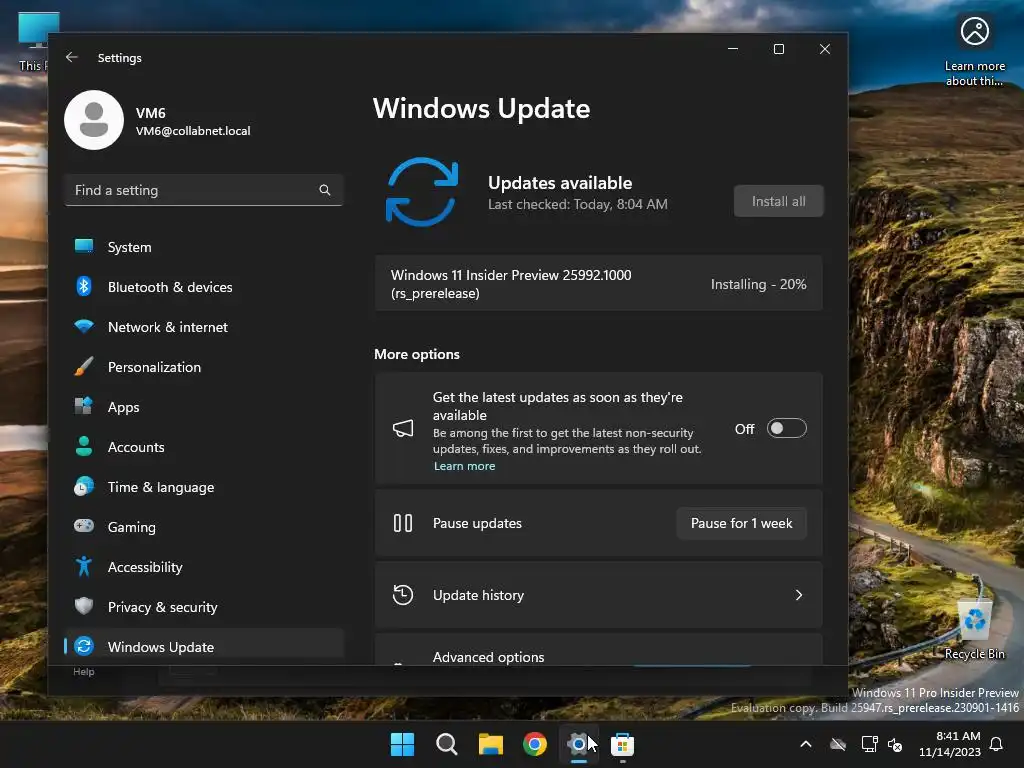
Task: Click Windows 11 Insider Preview 25992.1000 update row
Action: point(598,284)
